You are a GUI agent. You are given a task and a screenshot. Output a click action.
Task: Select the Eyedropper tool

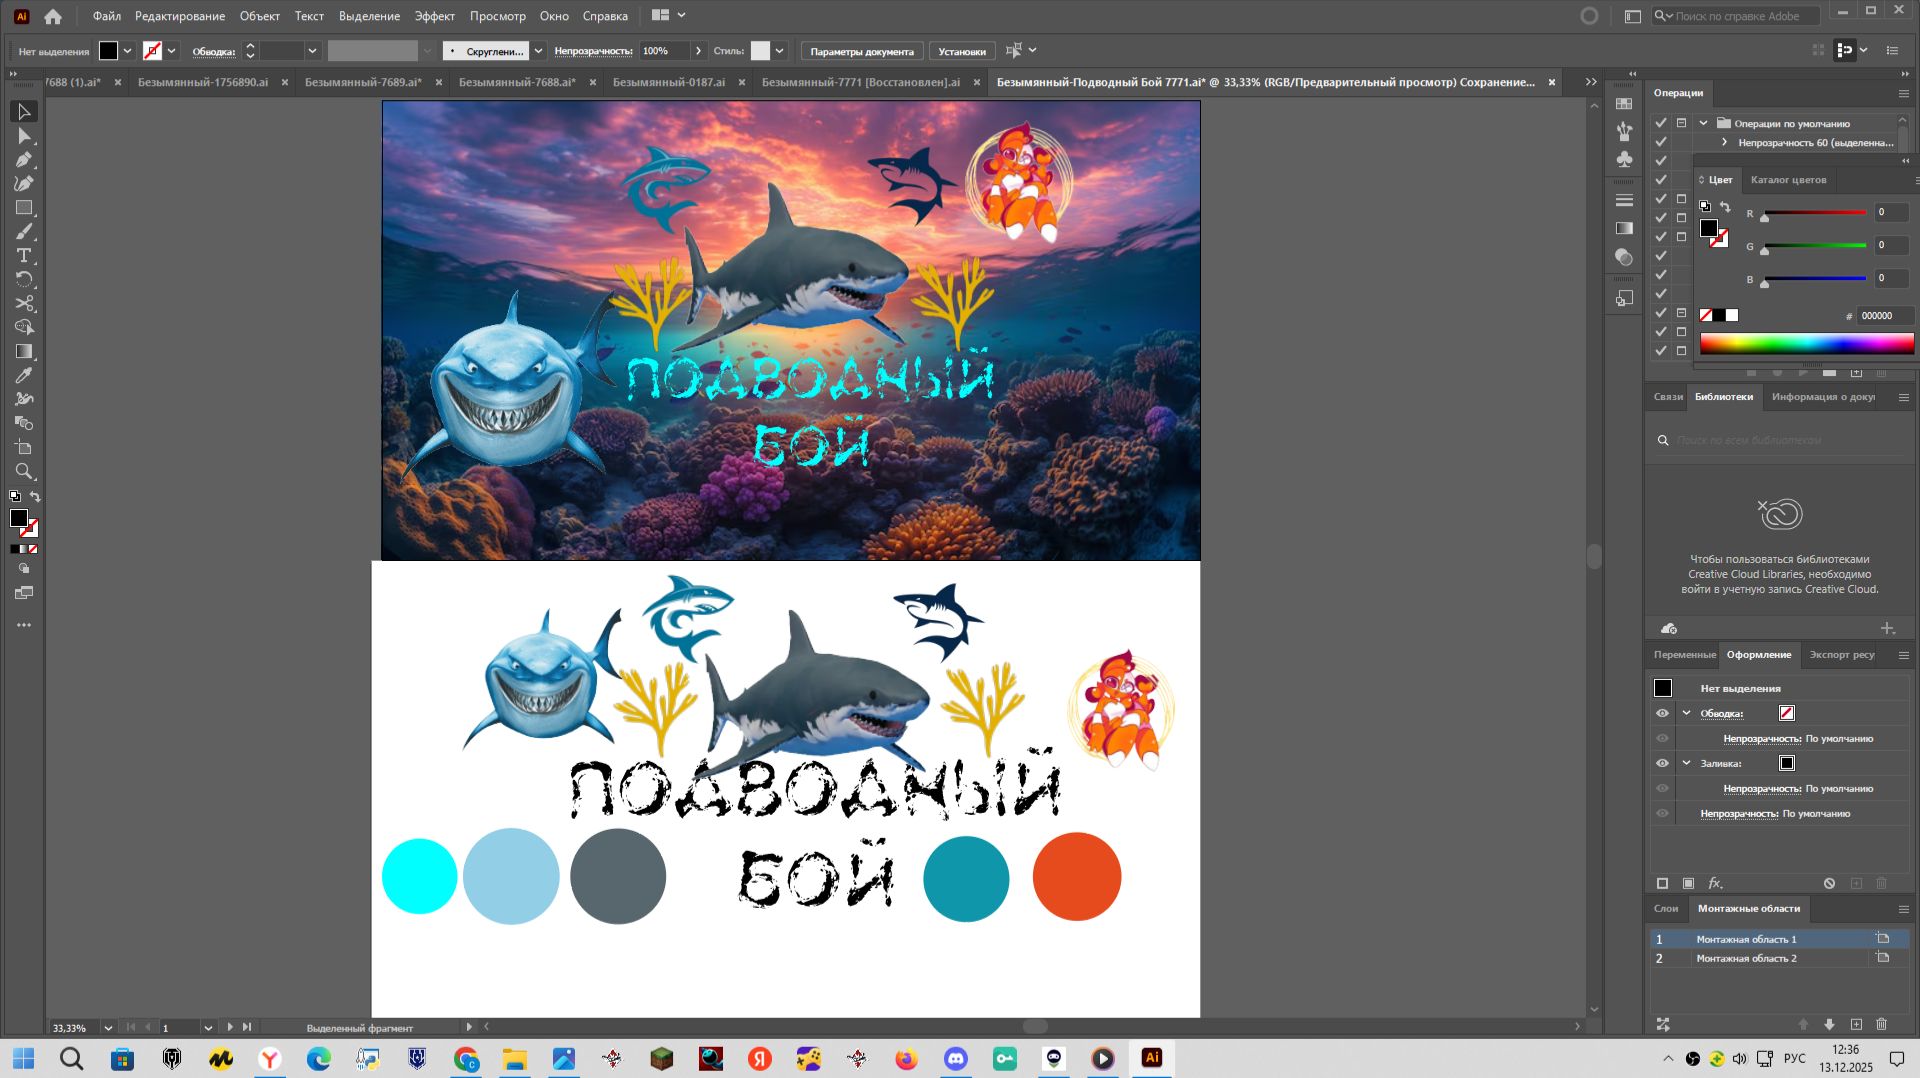tap(24, 376)
